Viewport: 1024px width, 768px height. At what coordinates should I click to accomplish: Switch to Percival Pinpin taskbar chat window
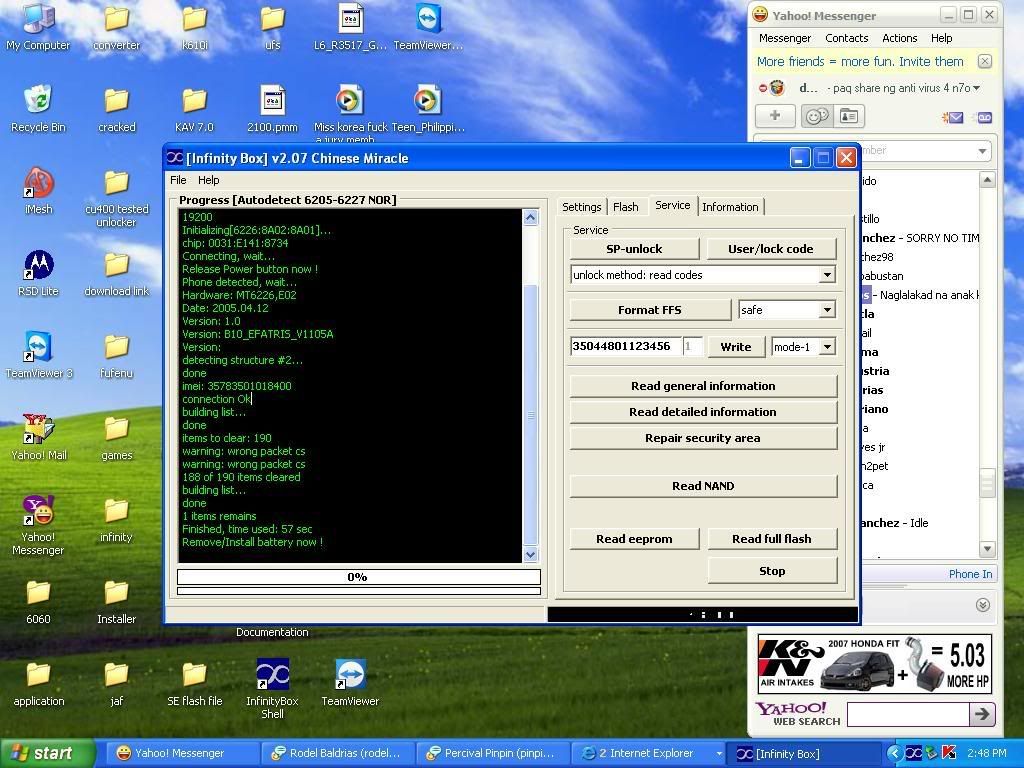[492, 754]
